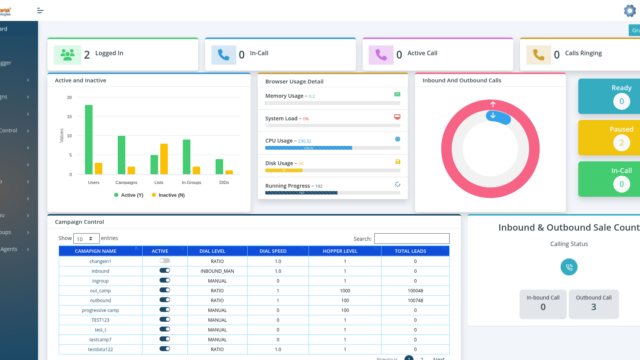Click the blue CPU Usage chip icon

[x=398, y=139]
